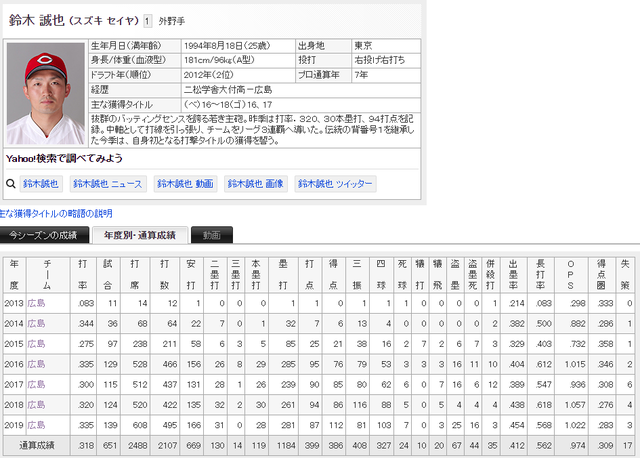The height and width of the screenshot is (458, 640).
Task: Switch to the 動画 tab
Action: pos(212,235)
